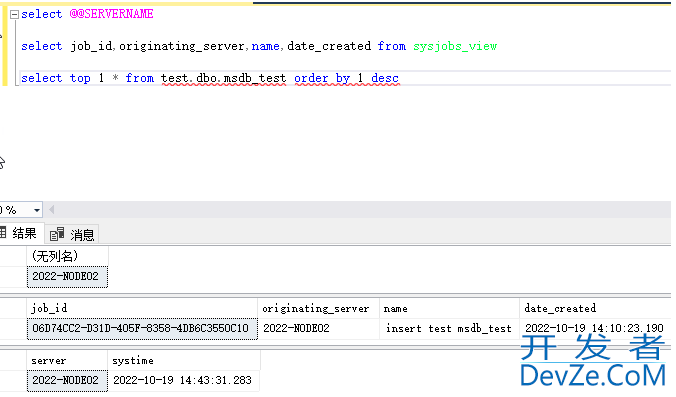Click 'order by 1 desc' clause text
The height and width of the screenshot is (397, 676).
pos(347,78)
